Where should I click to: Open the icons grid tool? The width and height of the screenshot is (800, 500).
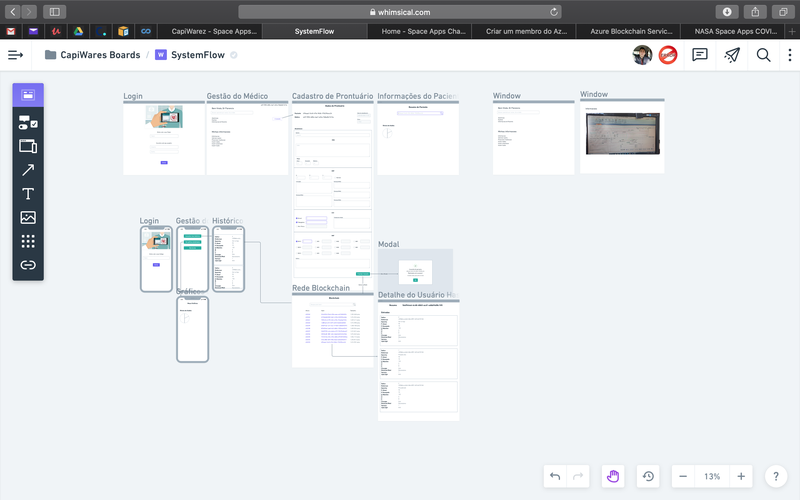pyautogui.click(x=28, y=241)
